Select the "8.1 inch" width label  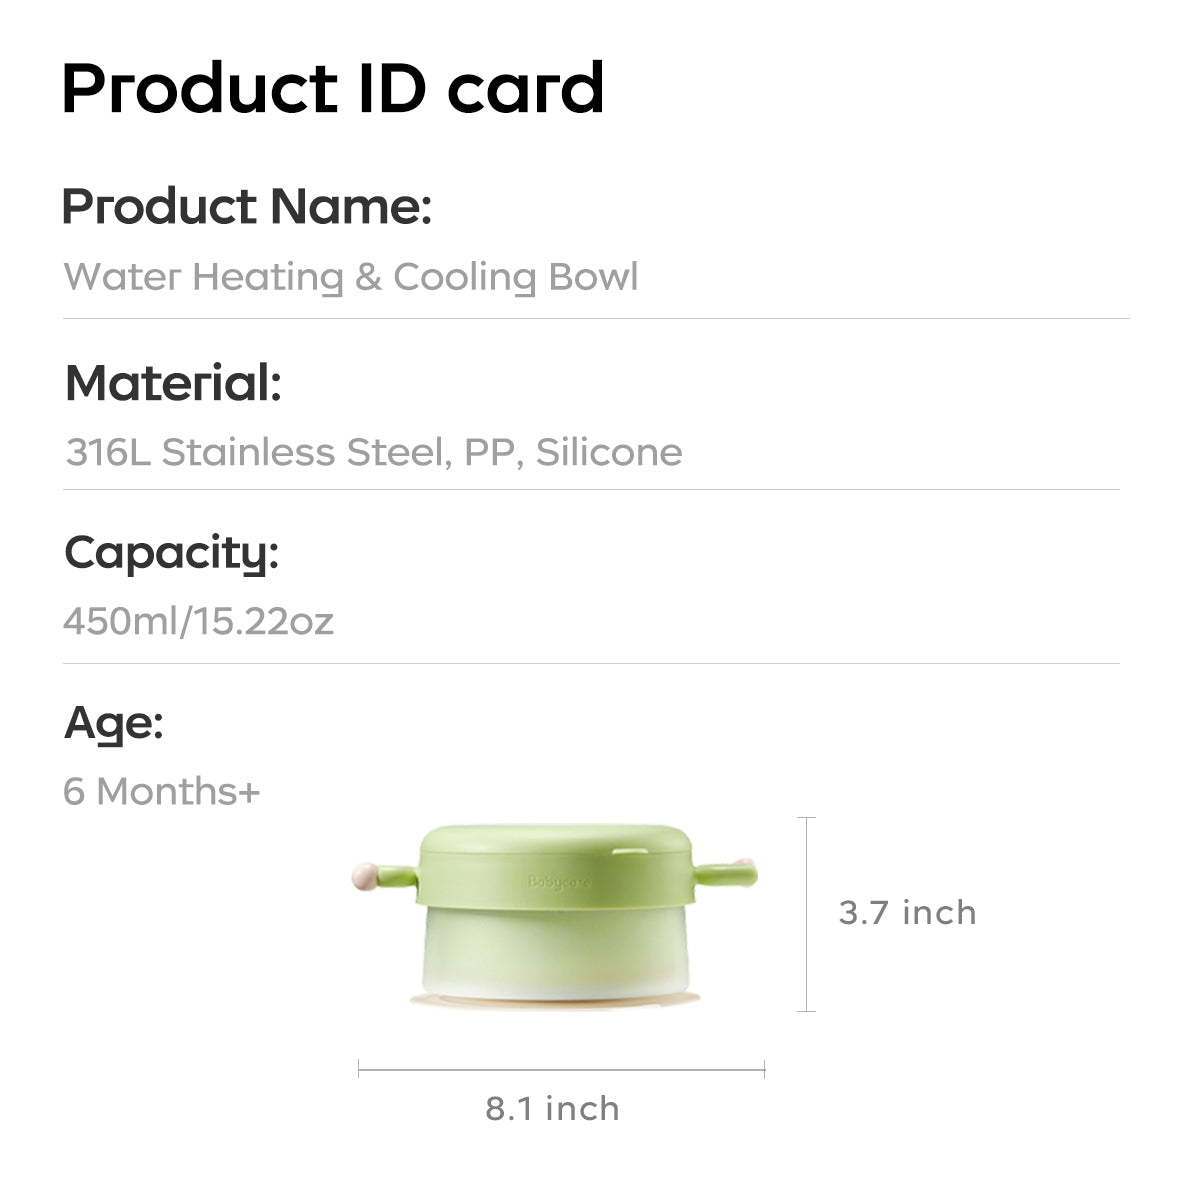tap(552, 1109)
